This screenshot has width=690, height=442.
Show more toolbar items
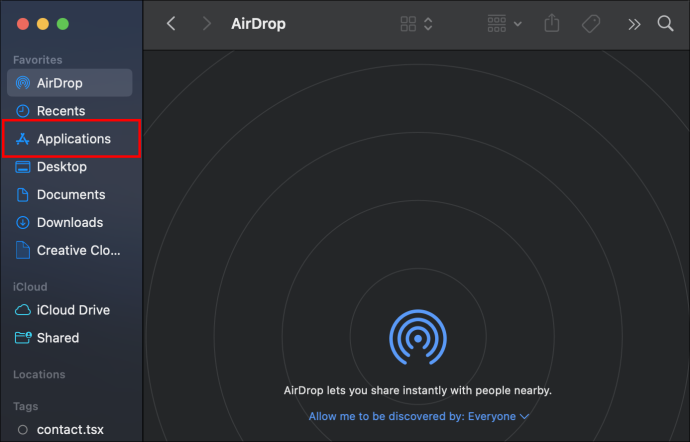pos(634,24)
